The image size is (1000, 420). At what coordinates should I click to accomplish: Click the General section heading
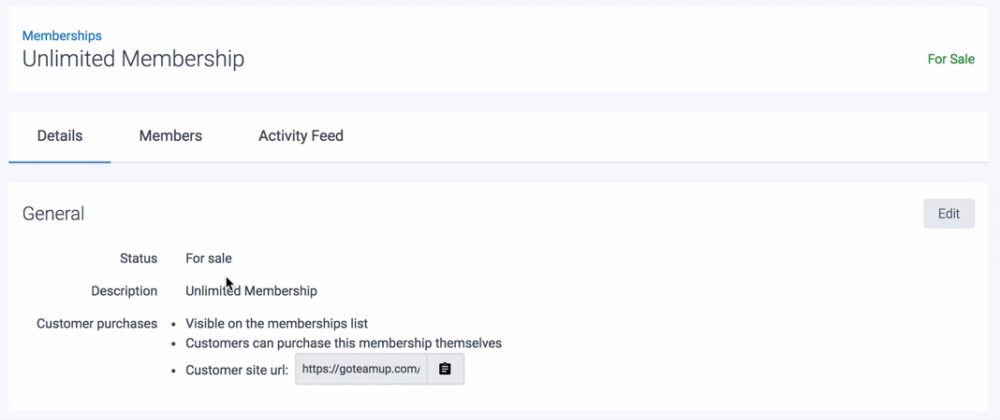tap(53, 213)
